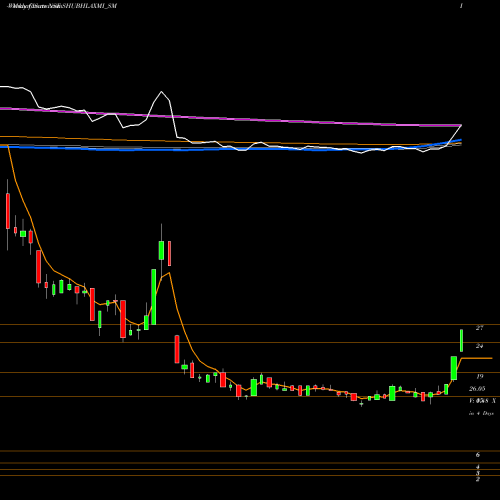
Task: Click the current price 26.05 label
Action: (477, 389)
